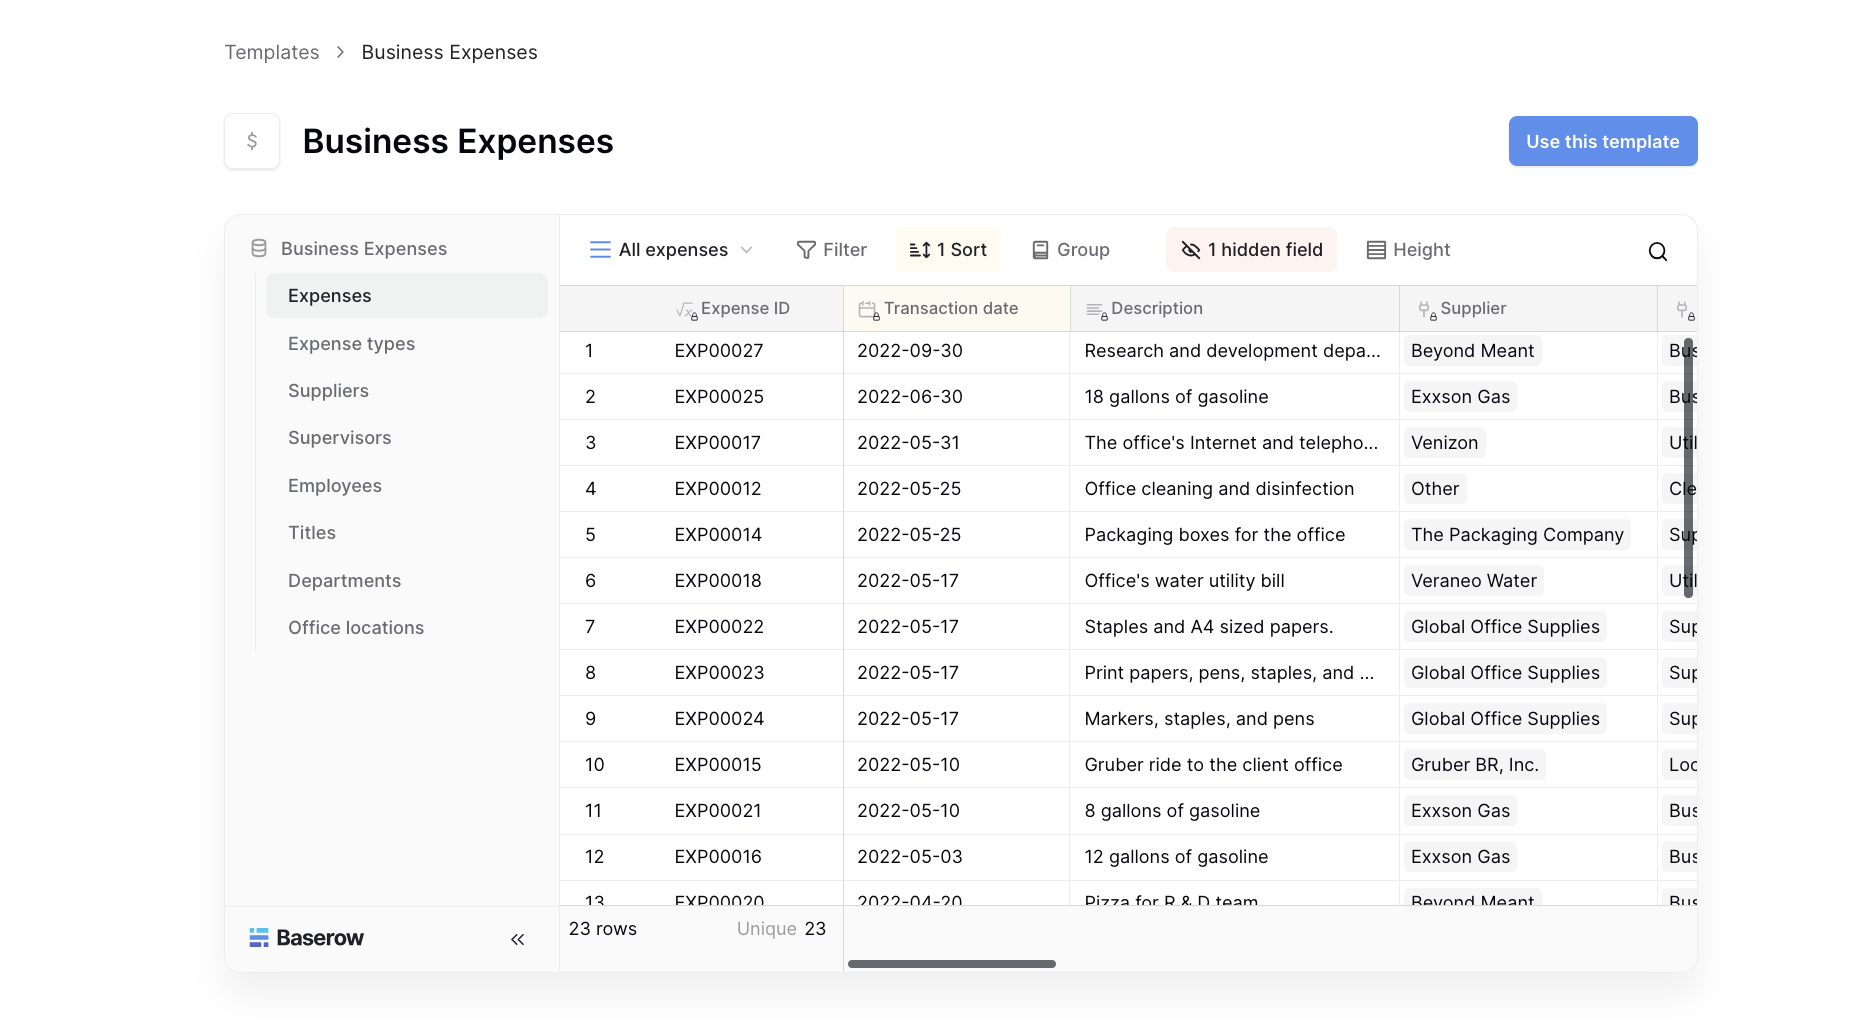Collapse sidebar with double chevron icon

point(517,939)
